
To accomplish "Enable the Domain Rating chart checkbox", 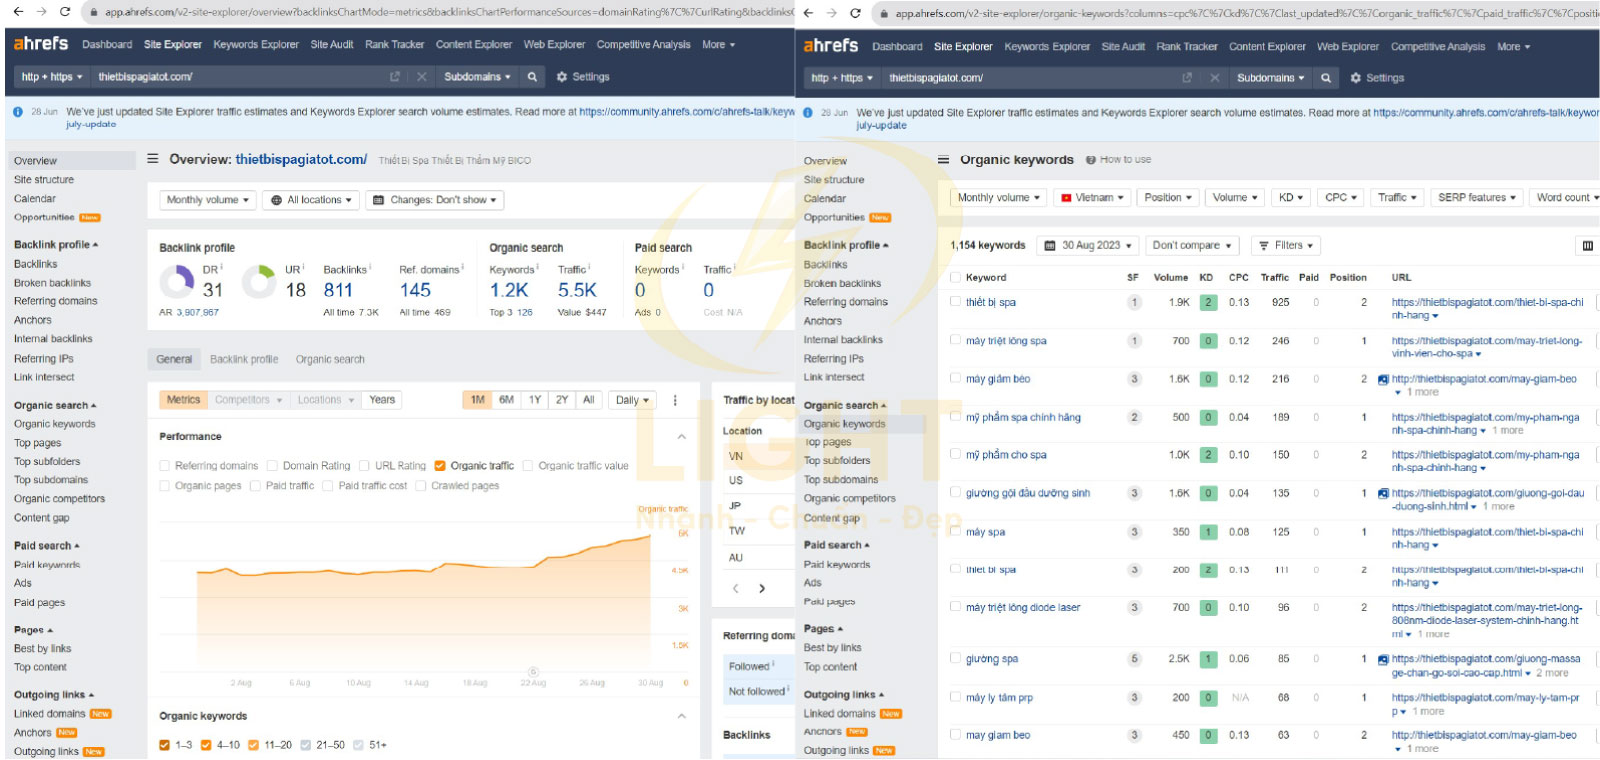I will point(272,466).
